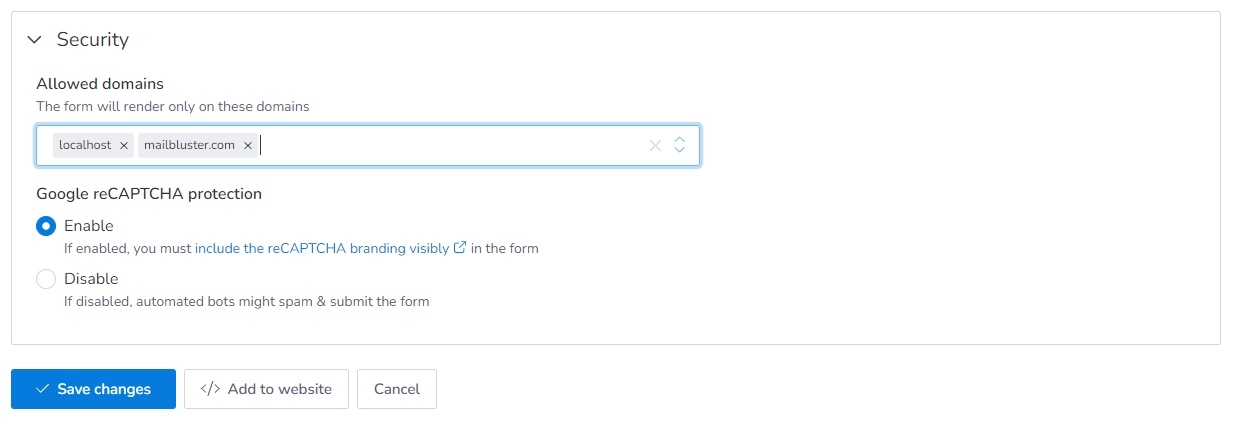Click the Save changes button
Viewport: 1235px width, 426px height.
pyautogui.click(x=93, y=389)
